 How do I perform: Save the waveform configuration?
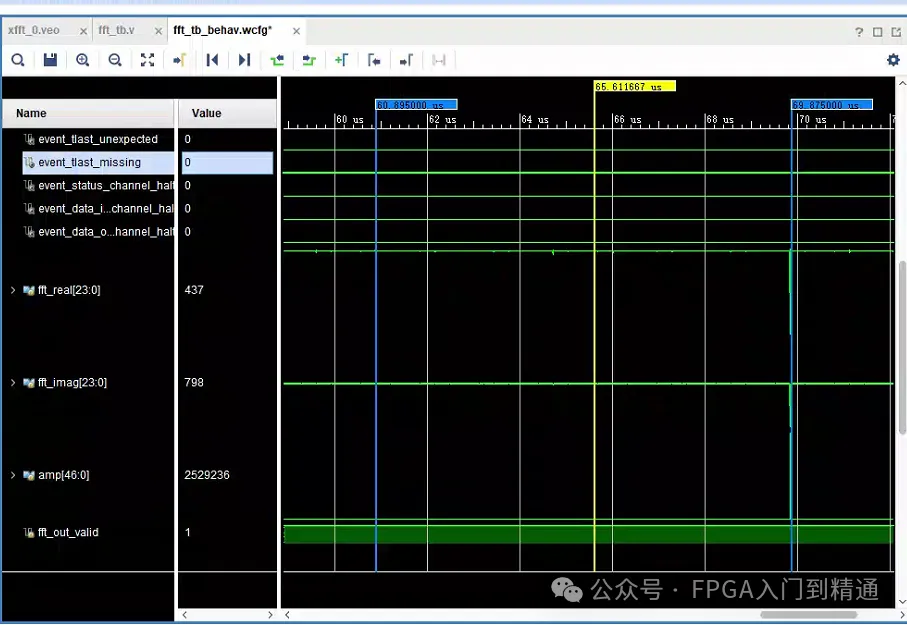50,60
